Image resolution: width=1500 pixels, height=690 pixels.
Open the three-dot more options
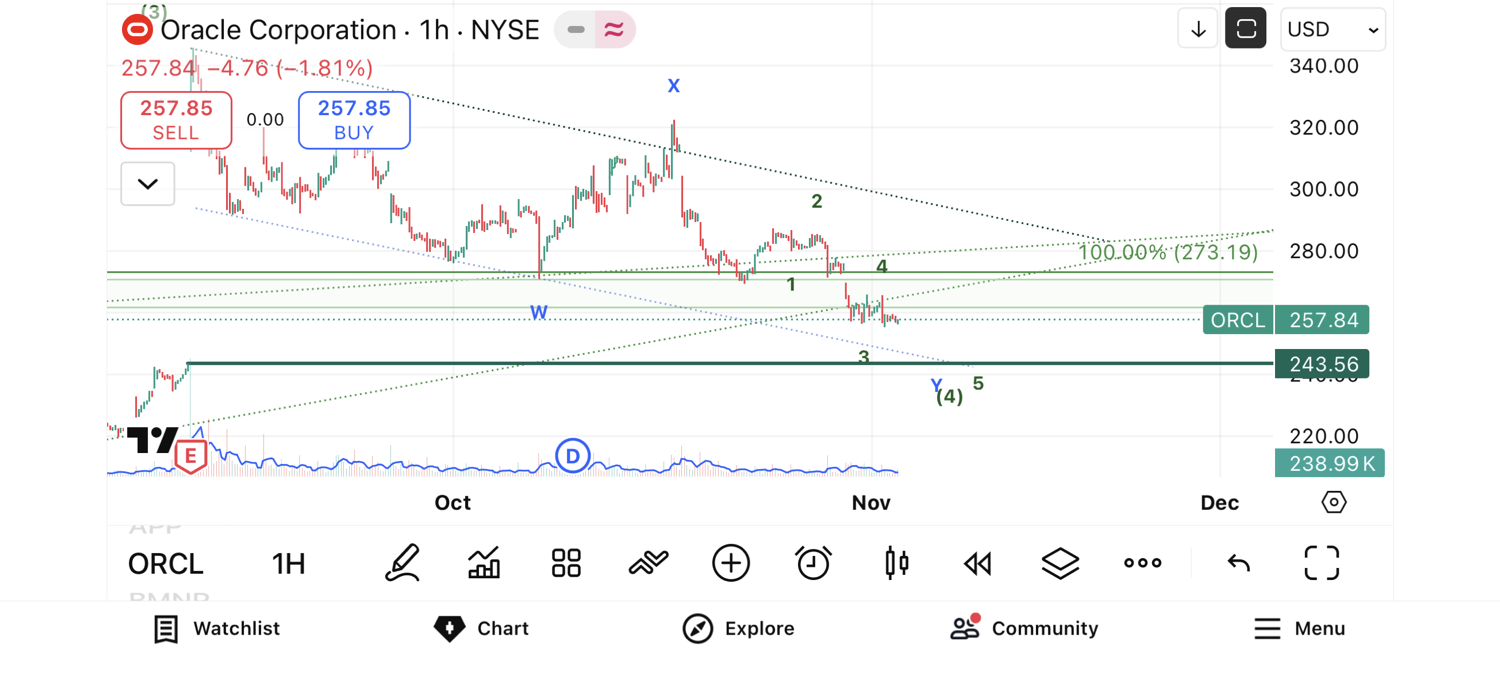(1142, 563)
